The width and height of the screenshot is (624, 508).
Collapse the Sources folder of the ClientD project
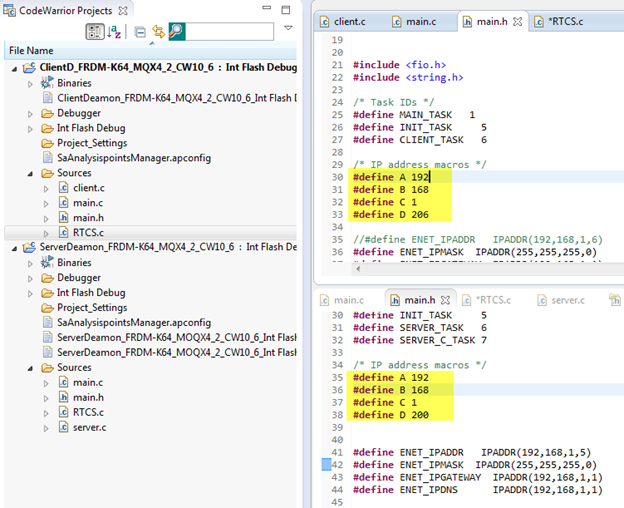[30, 174]
